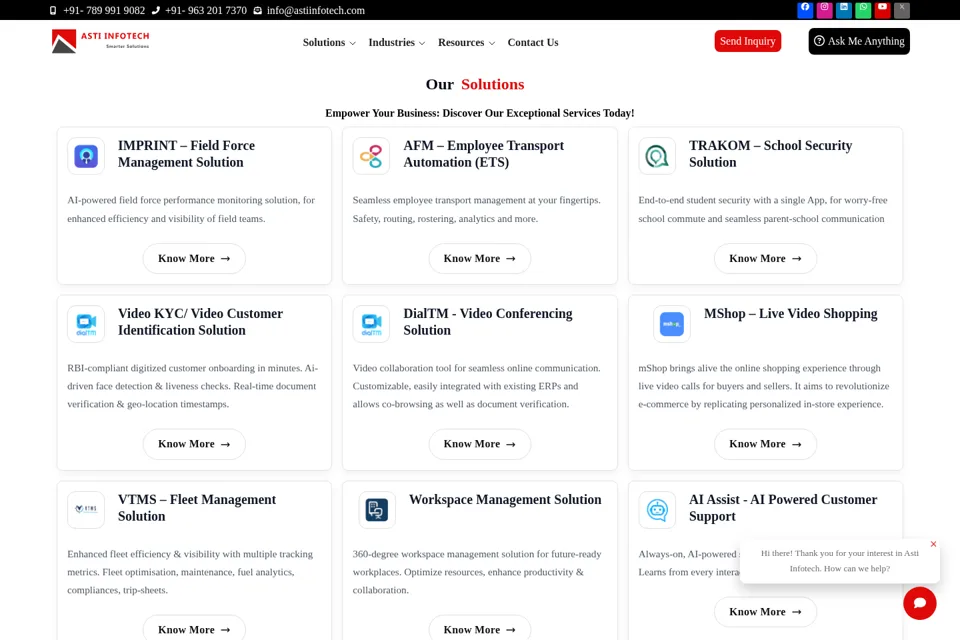This screenshot has height=640, width=960.
Task: Click the Send Inquiry button
Action: point(748,41)
